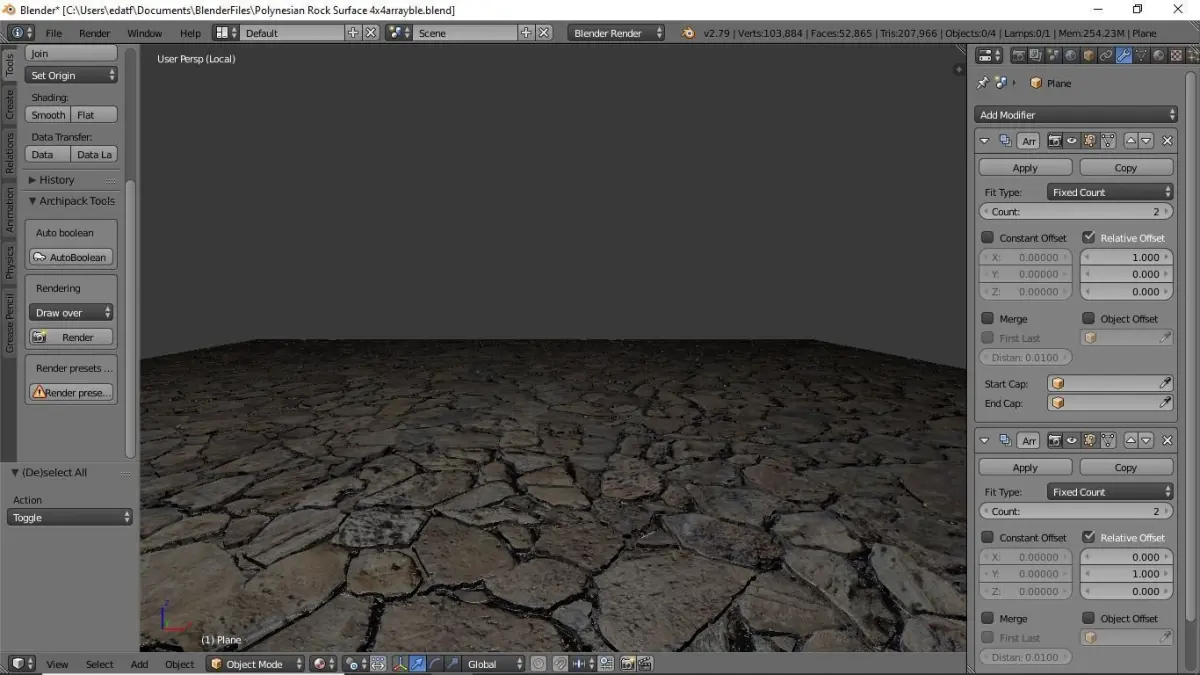
Task: Toggle the pin icon beside Plane
Action: point(982,83)
